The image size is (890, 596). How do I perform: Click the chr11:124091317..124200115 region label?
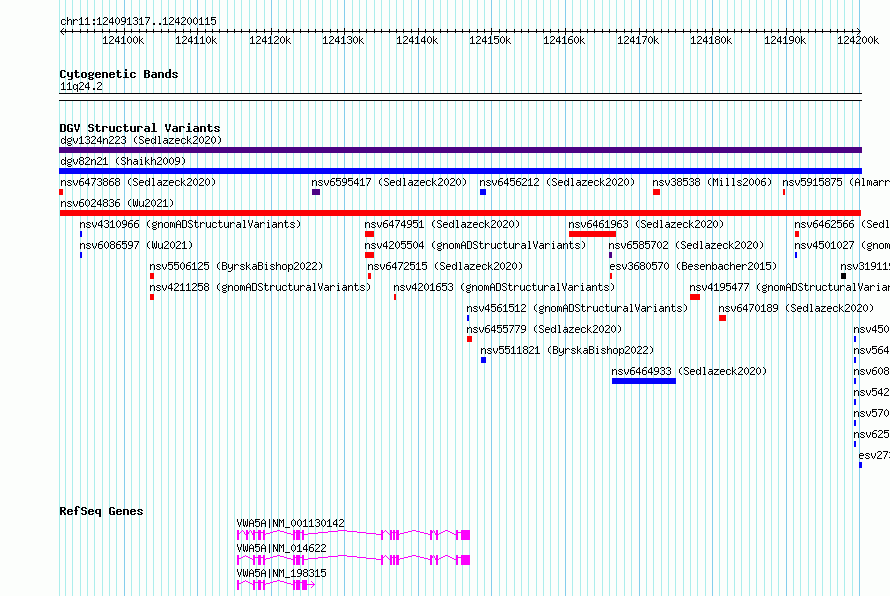click(138, 22)
